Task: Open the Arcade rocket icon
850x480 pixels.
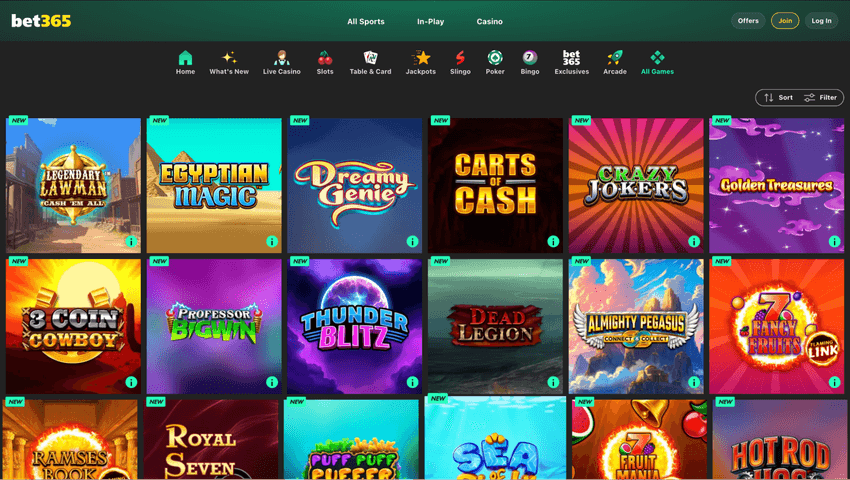Action: (615, 57)
